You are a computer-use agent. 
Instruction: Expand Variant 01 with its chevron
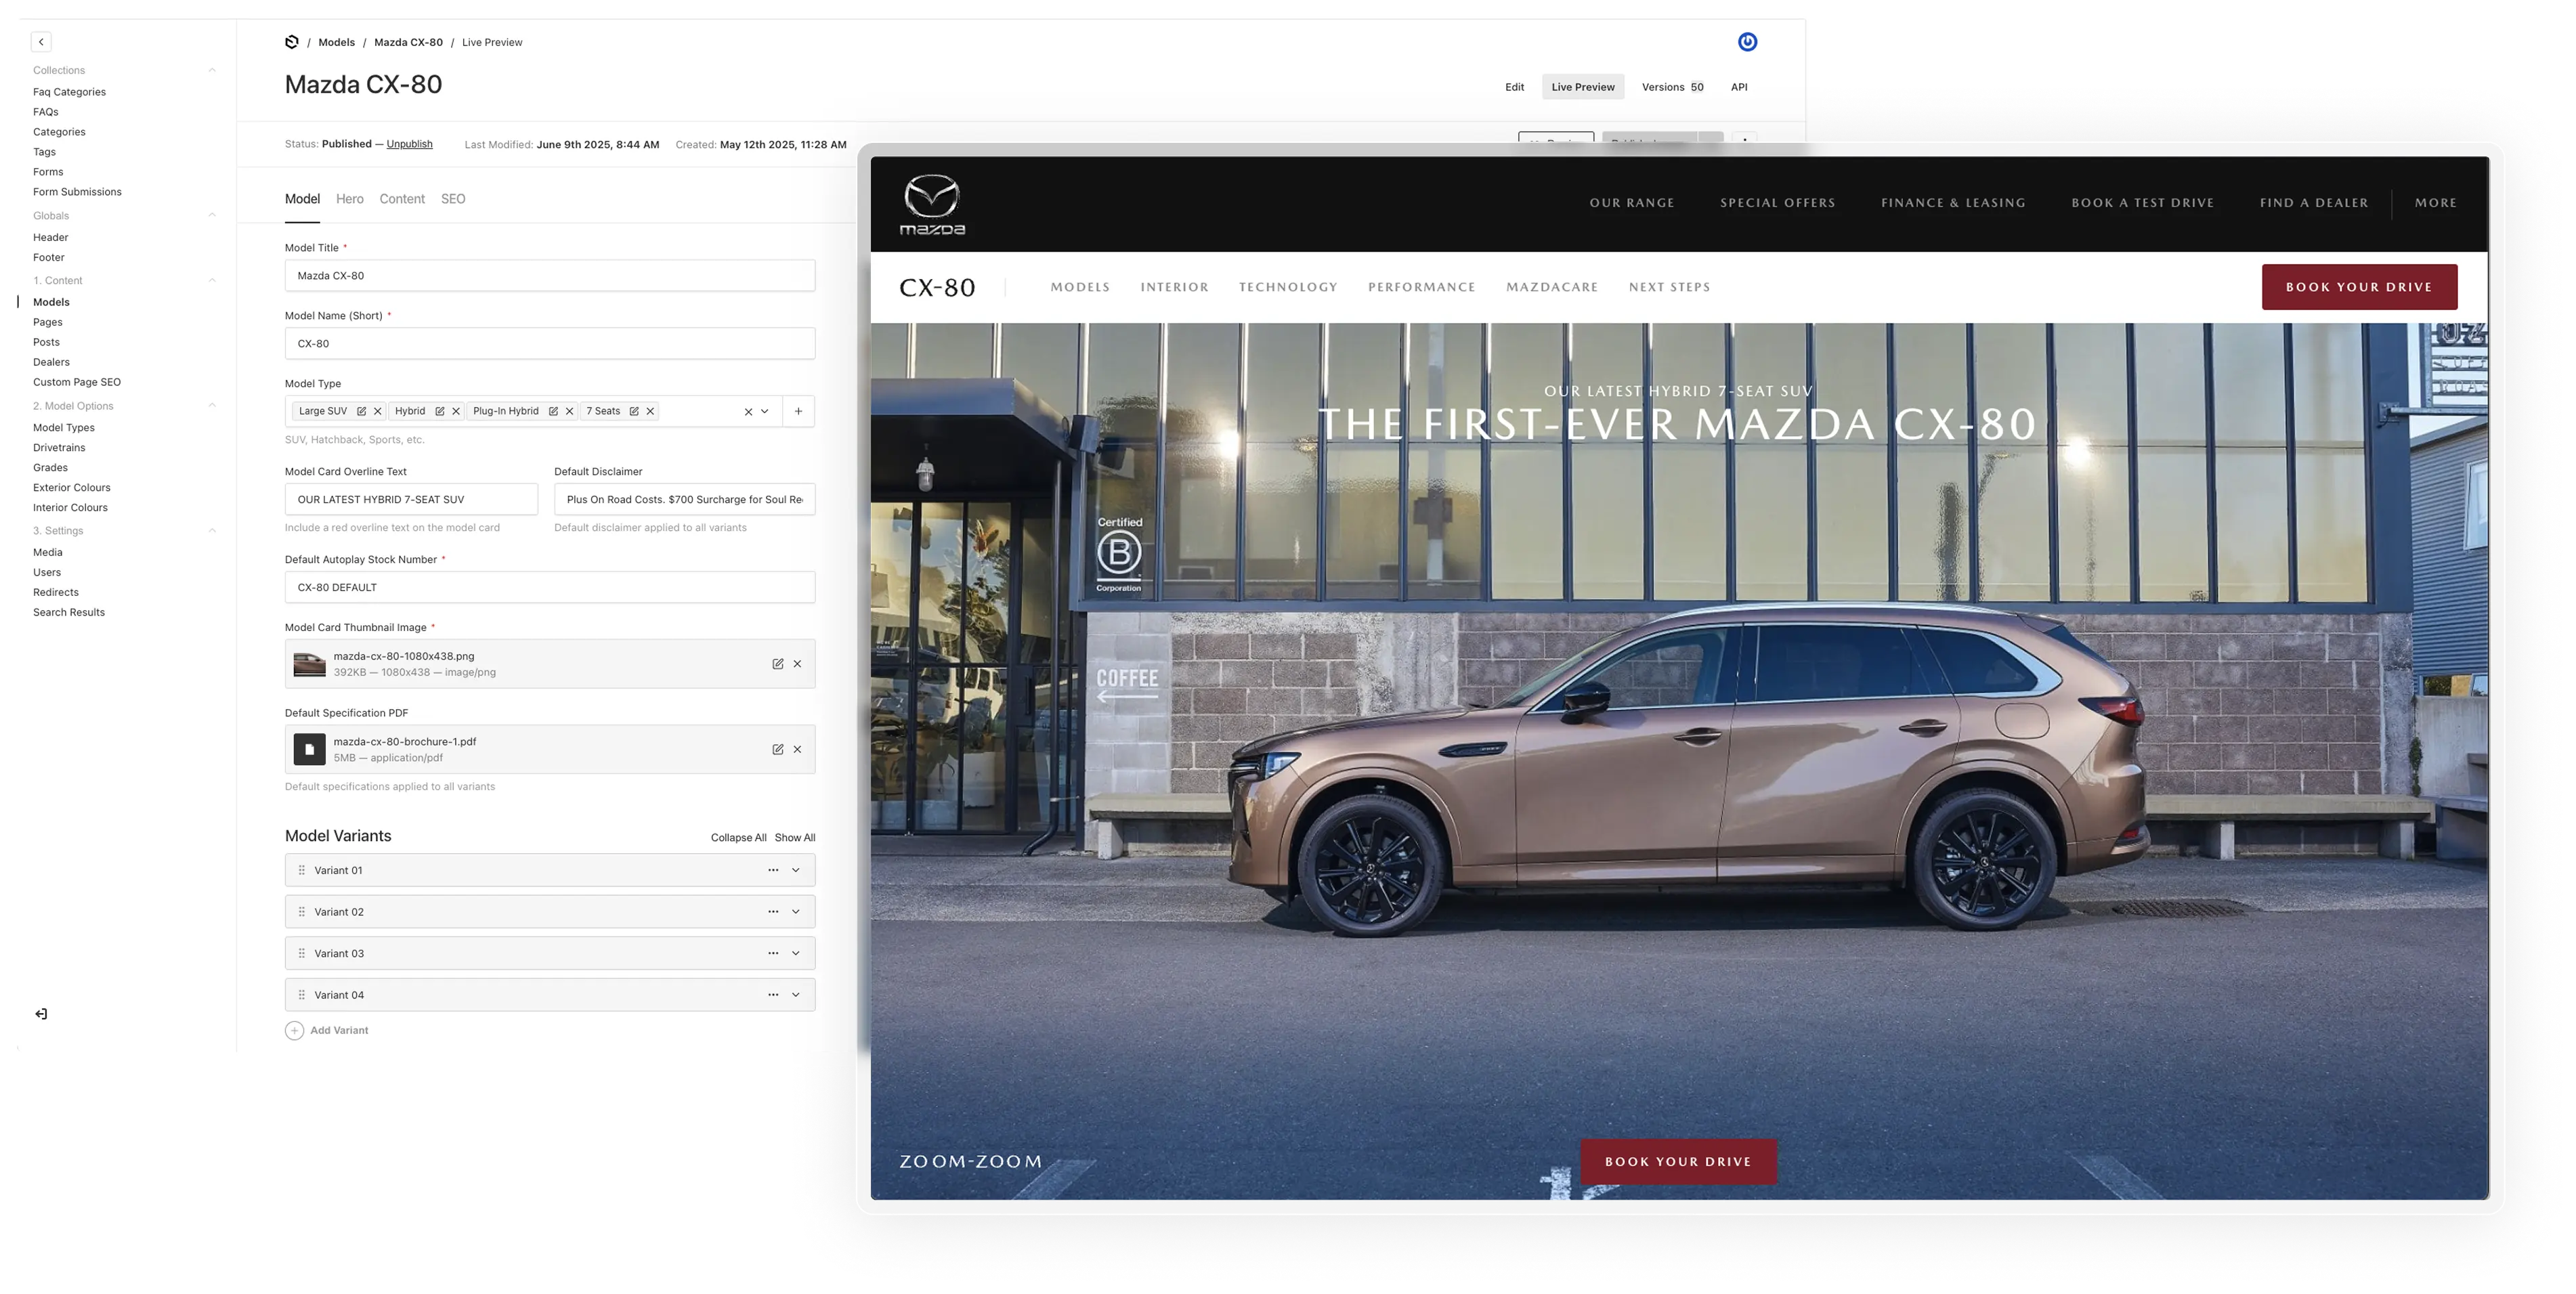[795, 869]
